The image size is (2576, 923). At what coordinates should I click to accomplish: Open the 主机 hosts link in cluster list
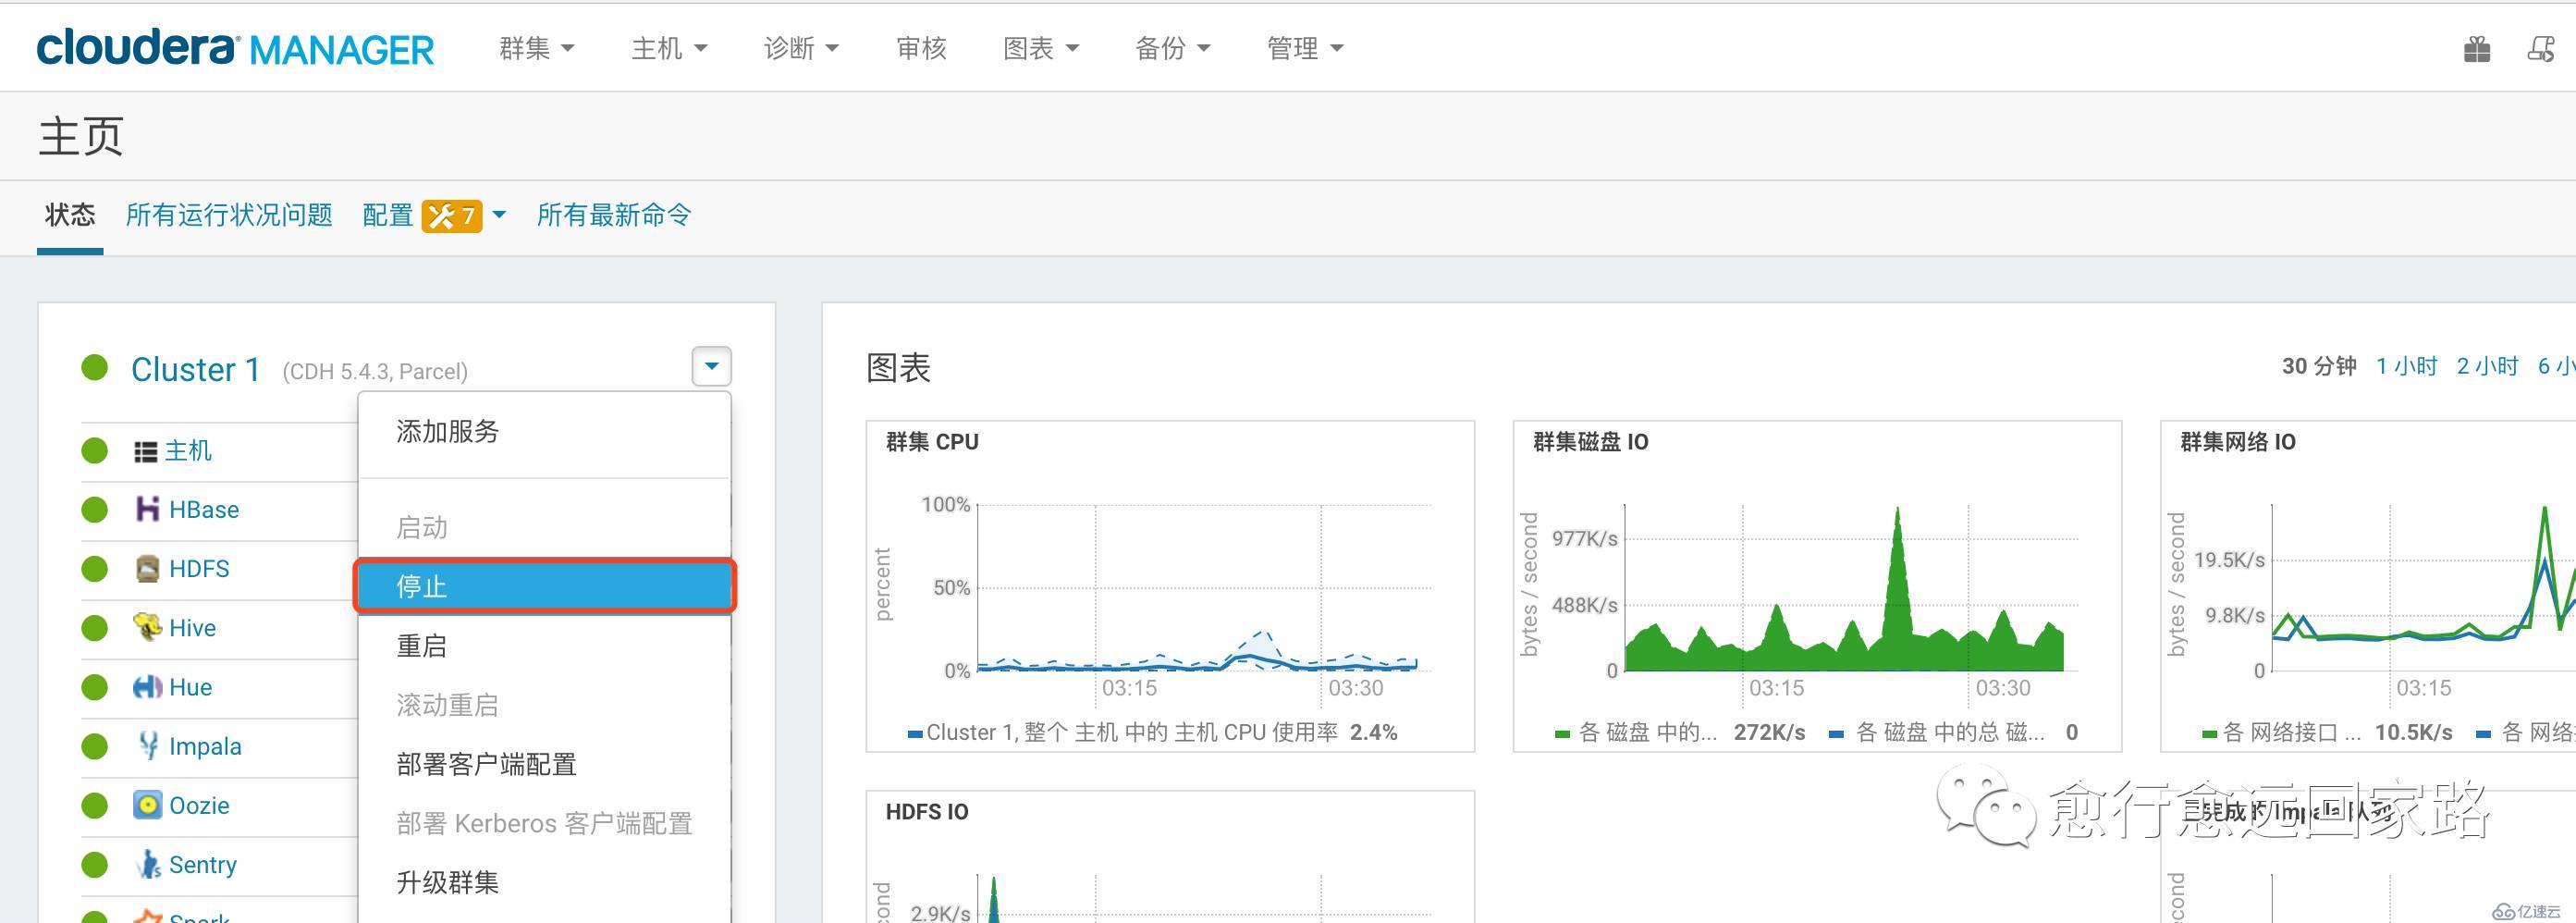coord(188,450)
